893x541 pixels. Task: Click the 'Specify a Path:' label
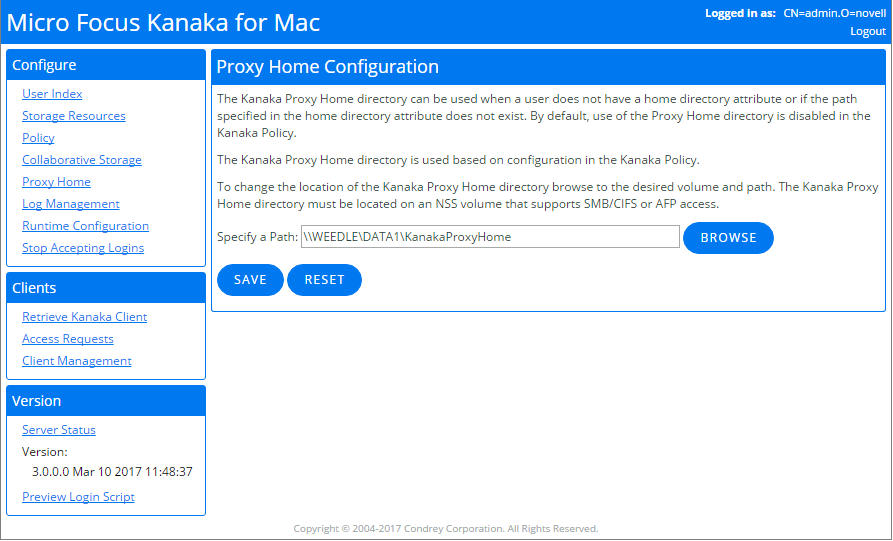tap(257, 237)
